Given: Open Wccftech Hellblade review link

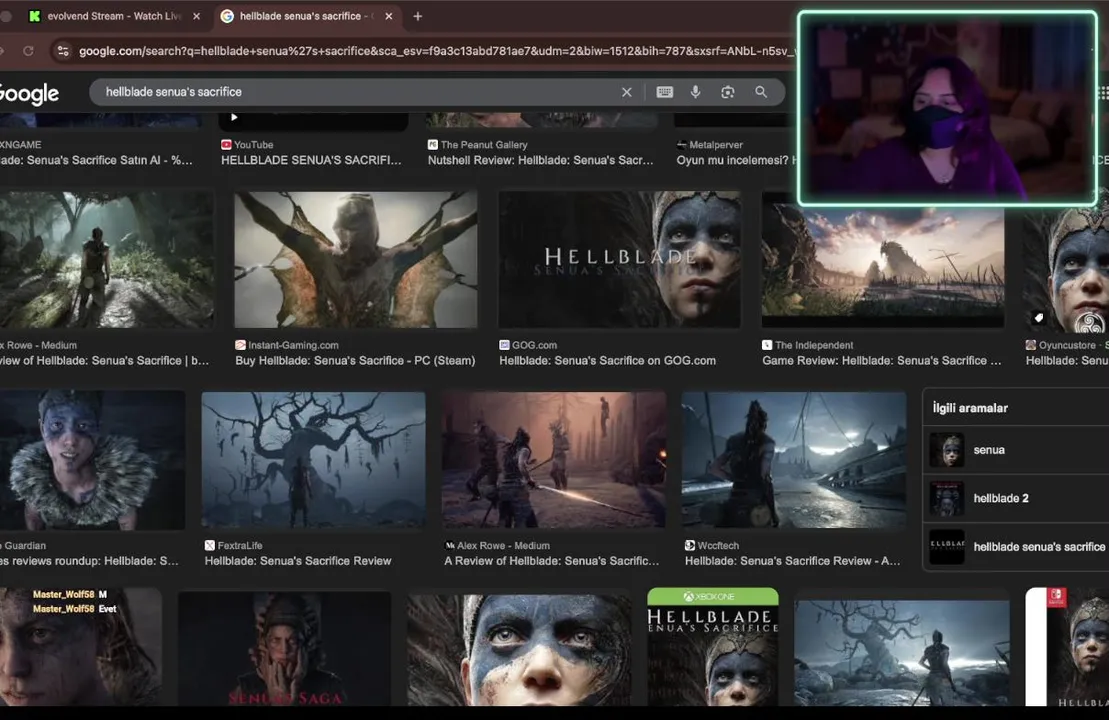Looking at the screenshot, I should point(792,561).
